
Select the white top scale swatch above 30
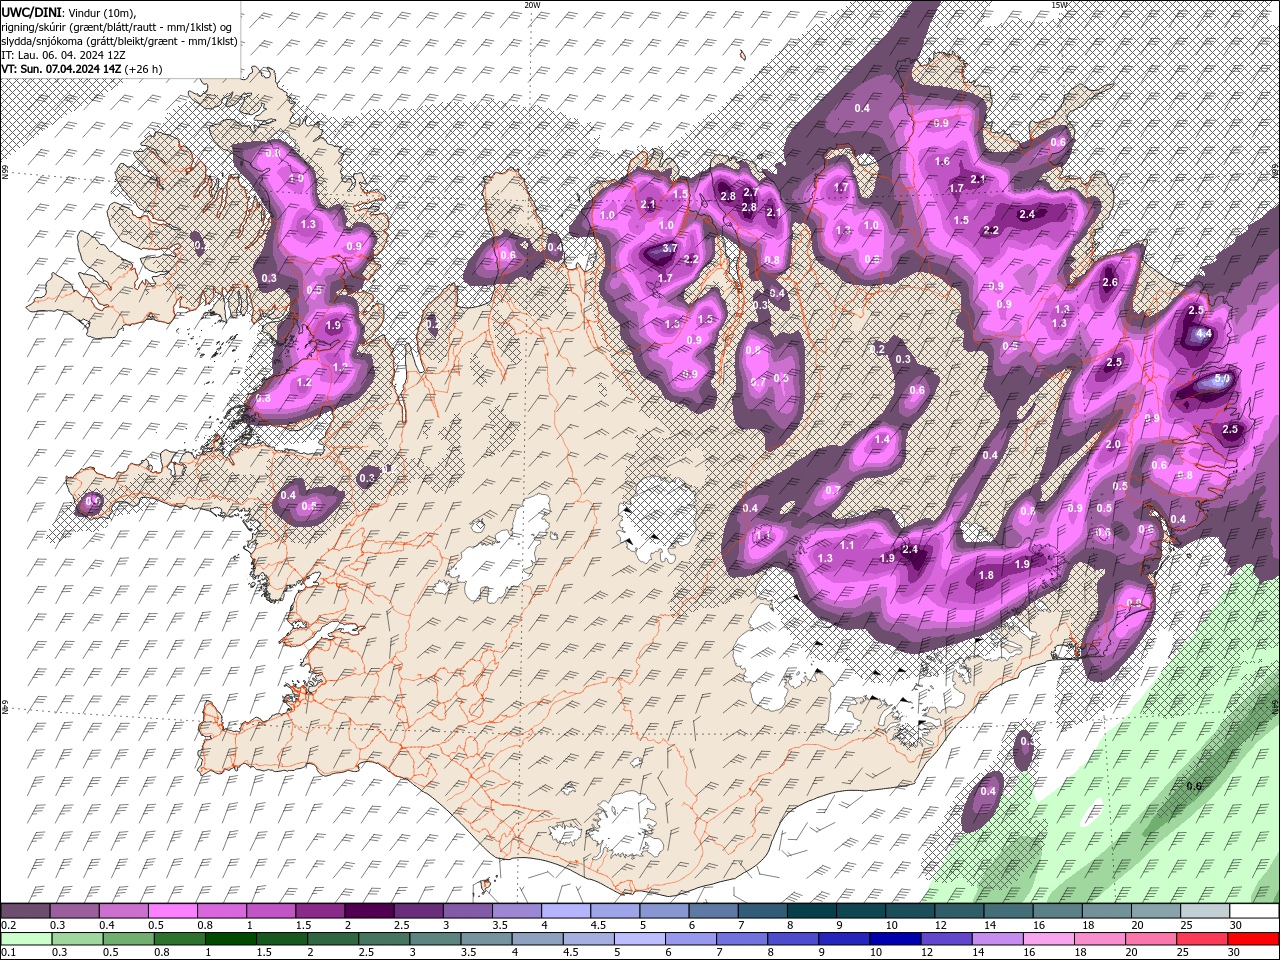pyautogui.click(x=1253, y=911)
